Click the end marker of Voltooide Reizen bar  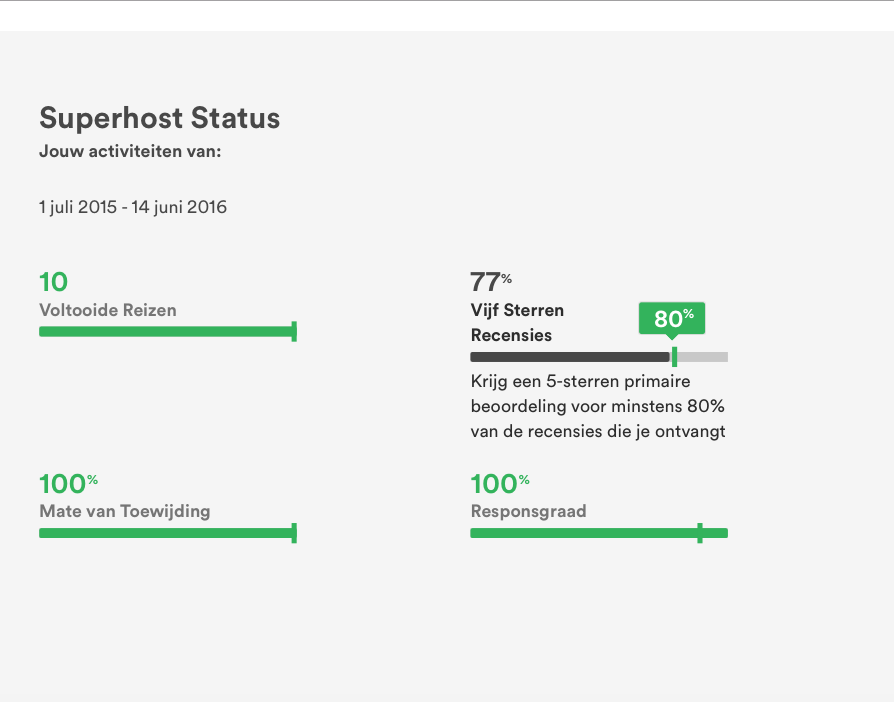pos(294,332)
